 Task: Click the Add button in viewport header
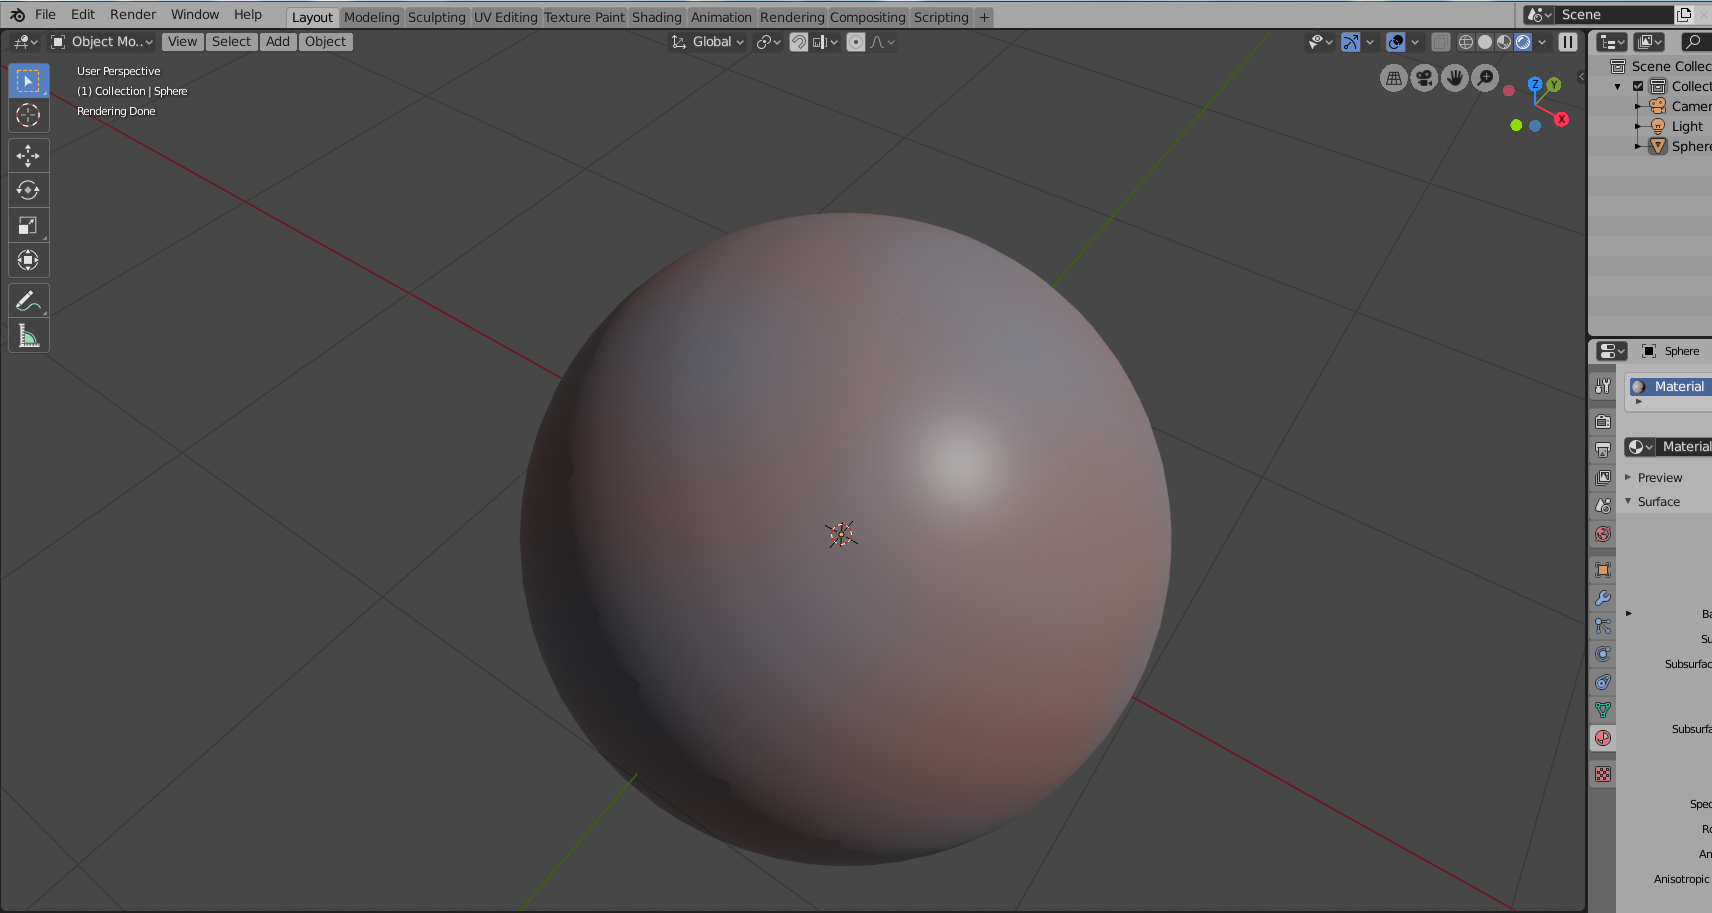click(x=278, y=42)
